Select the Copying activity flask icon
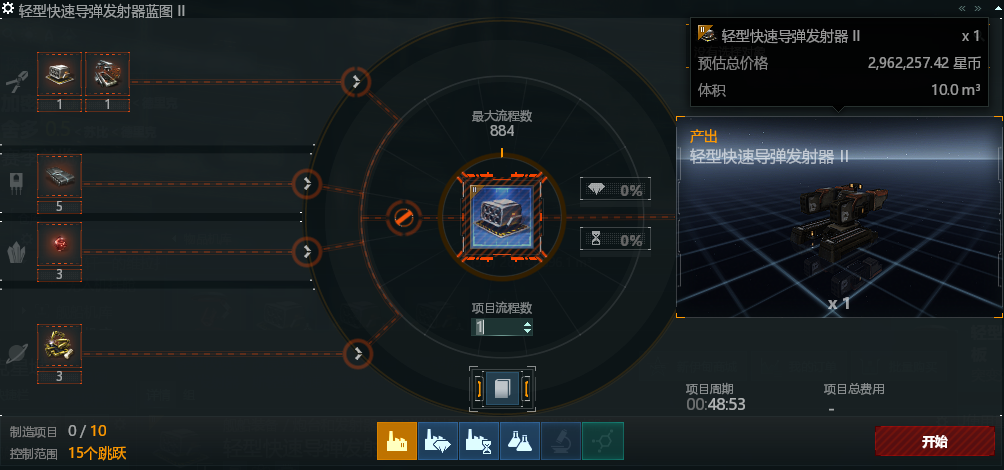Screen dimensions: 1004x470 click(520, 441)
